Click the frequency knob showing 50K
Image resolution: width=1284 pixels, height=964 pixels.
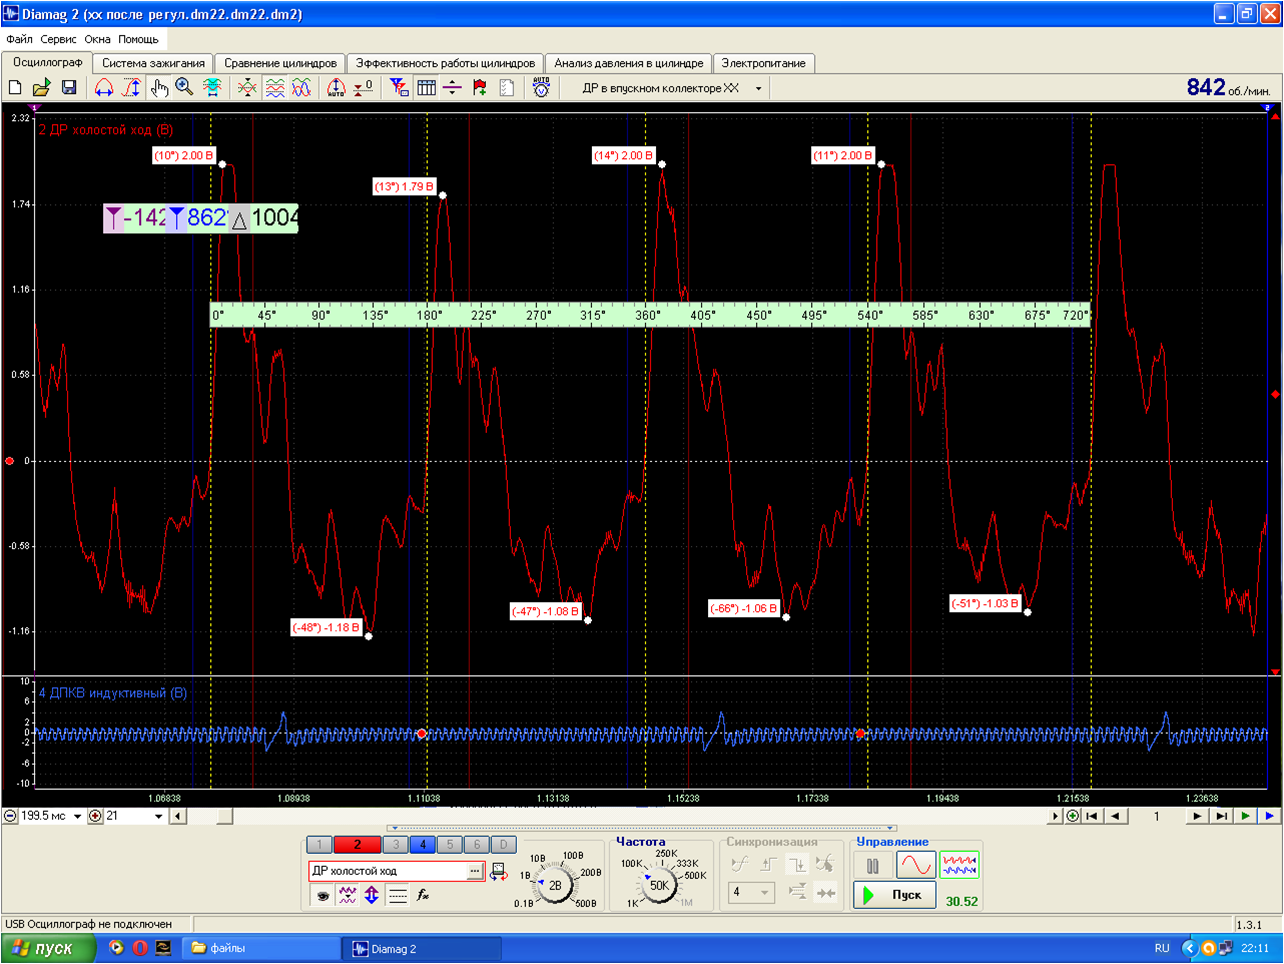click(x=659, y=885)
